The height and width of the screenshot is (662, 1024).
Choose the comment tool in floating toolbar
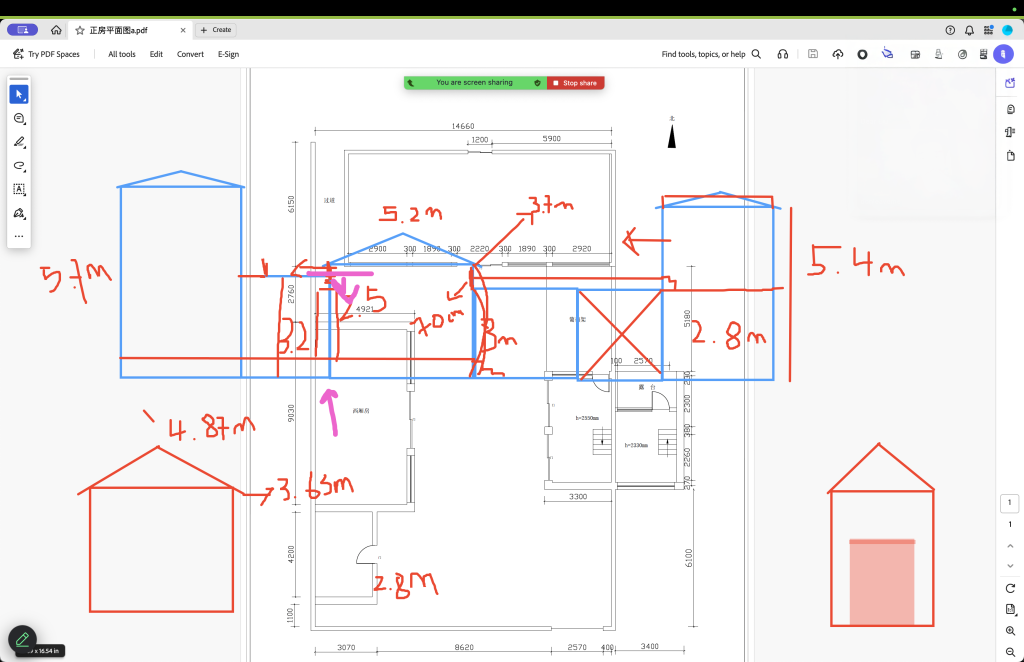19,118
